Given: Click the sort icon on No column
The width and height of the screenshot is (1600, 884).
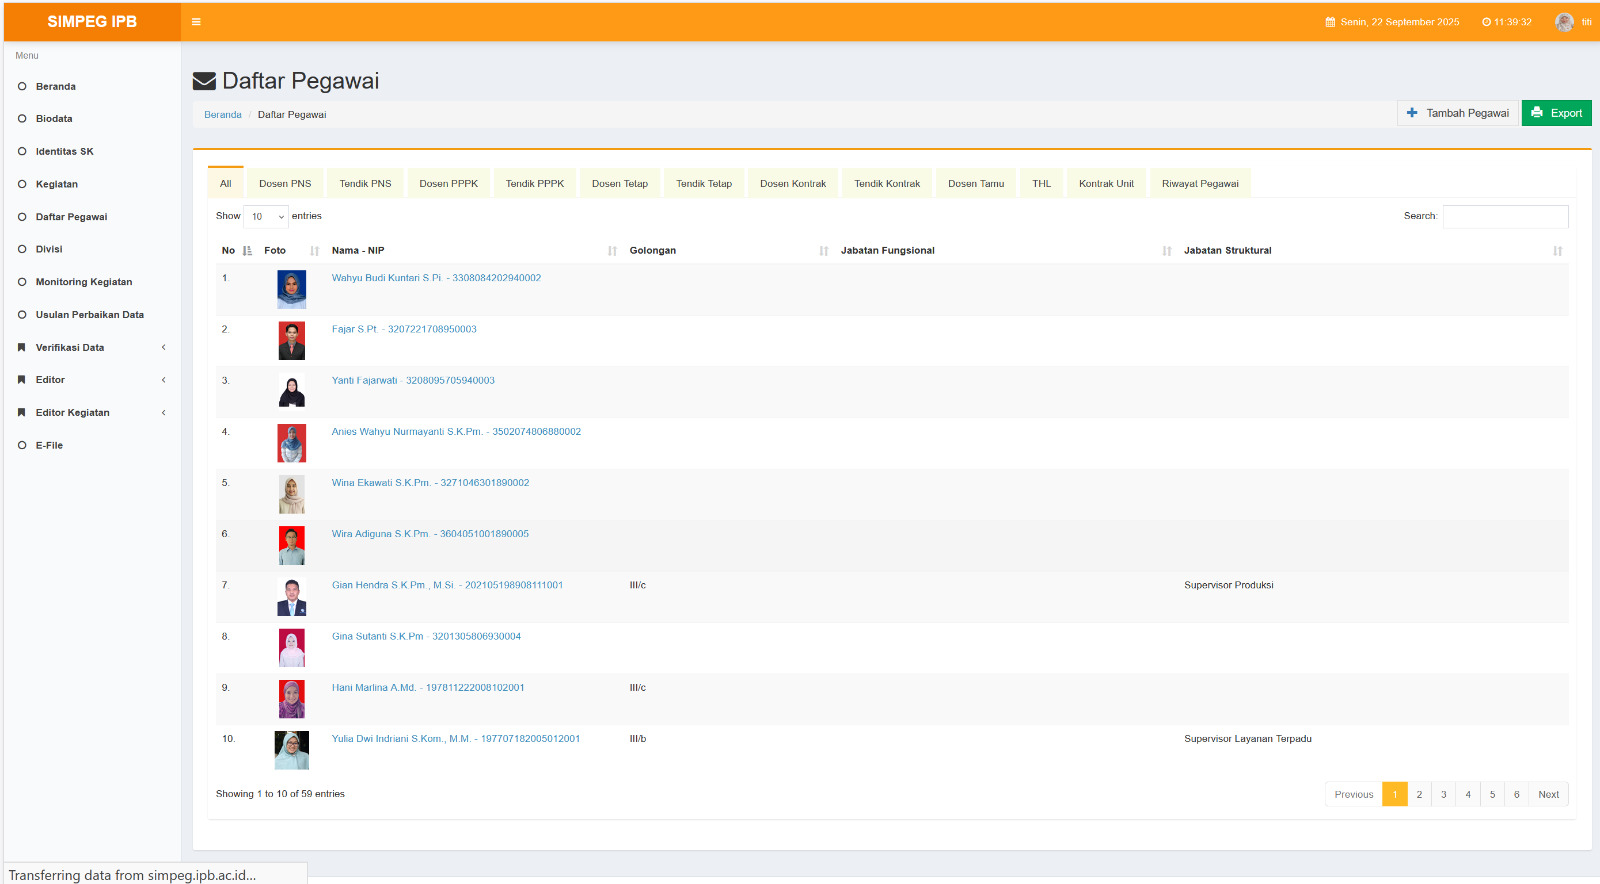Looking at the screenshot, I should [247, 251].
